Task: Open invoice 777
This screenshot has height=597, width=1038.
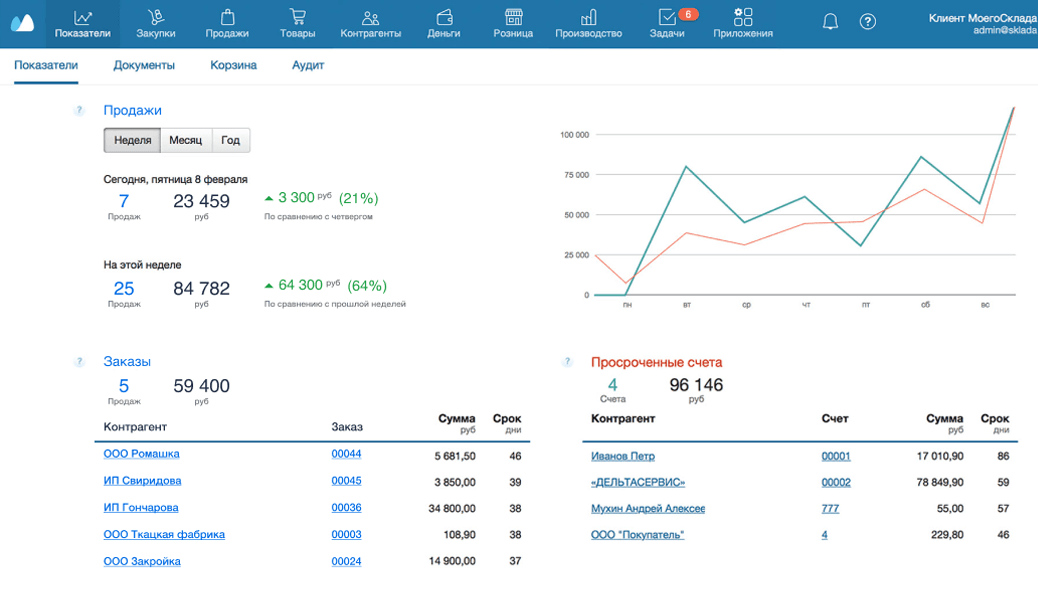Action: [x=830, y=508]
